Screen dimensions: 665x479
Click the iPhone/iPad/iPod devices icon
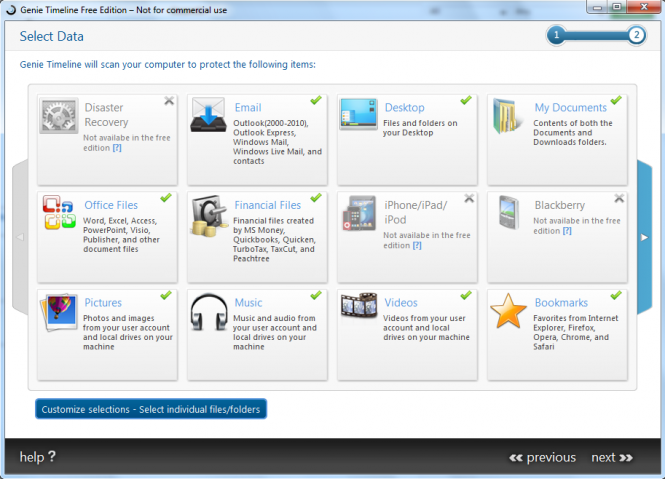(x=359, y=213)
